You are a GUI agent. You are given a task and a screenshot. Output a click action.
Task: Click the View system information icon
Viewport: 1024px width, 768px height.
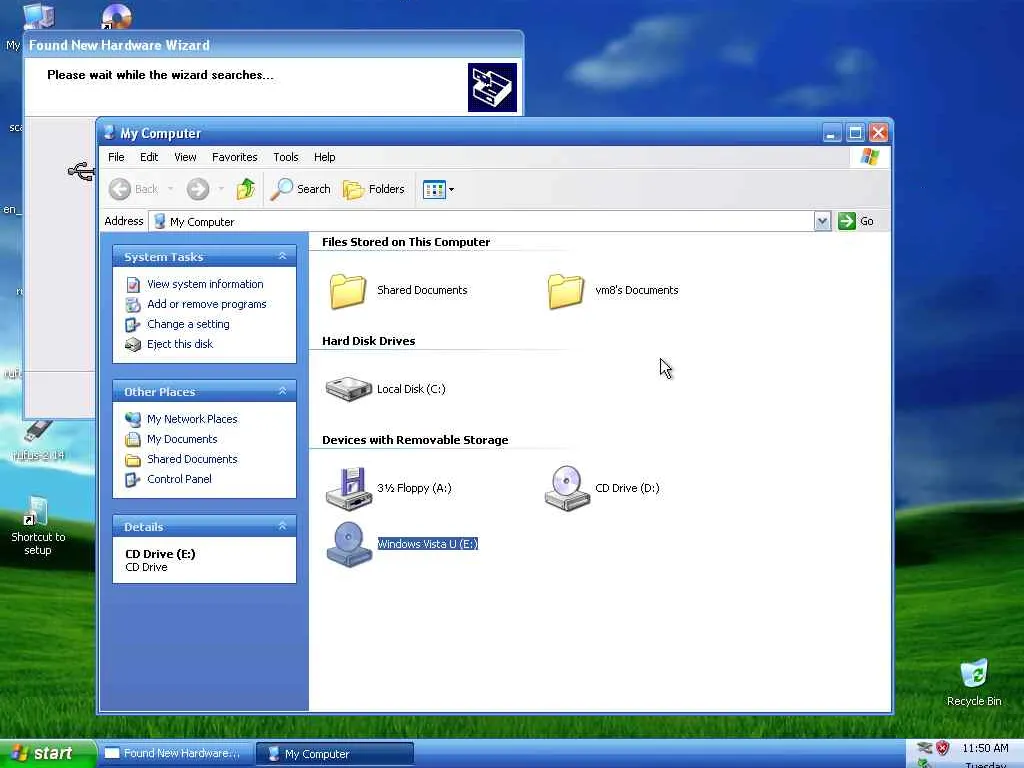[133, 285]
